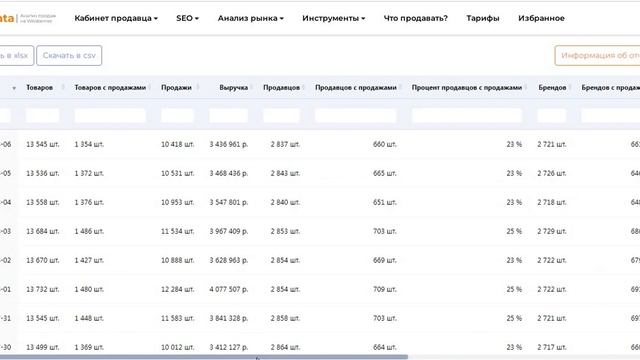640x360 pixels.
Task: Click sales value 12 284 шт.
Action: pos(178,289)
